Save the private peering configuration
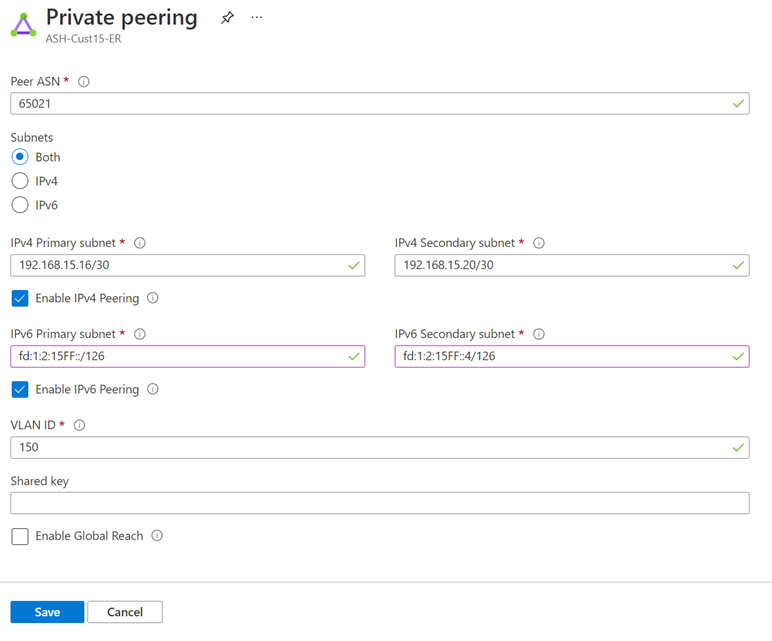772x641 pixels. coord(47,612)
